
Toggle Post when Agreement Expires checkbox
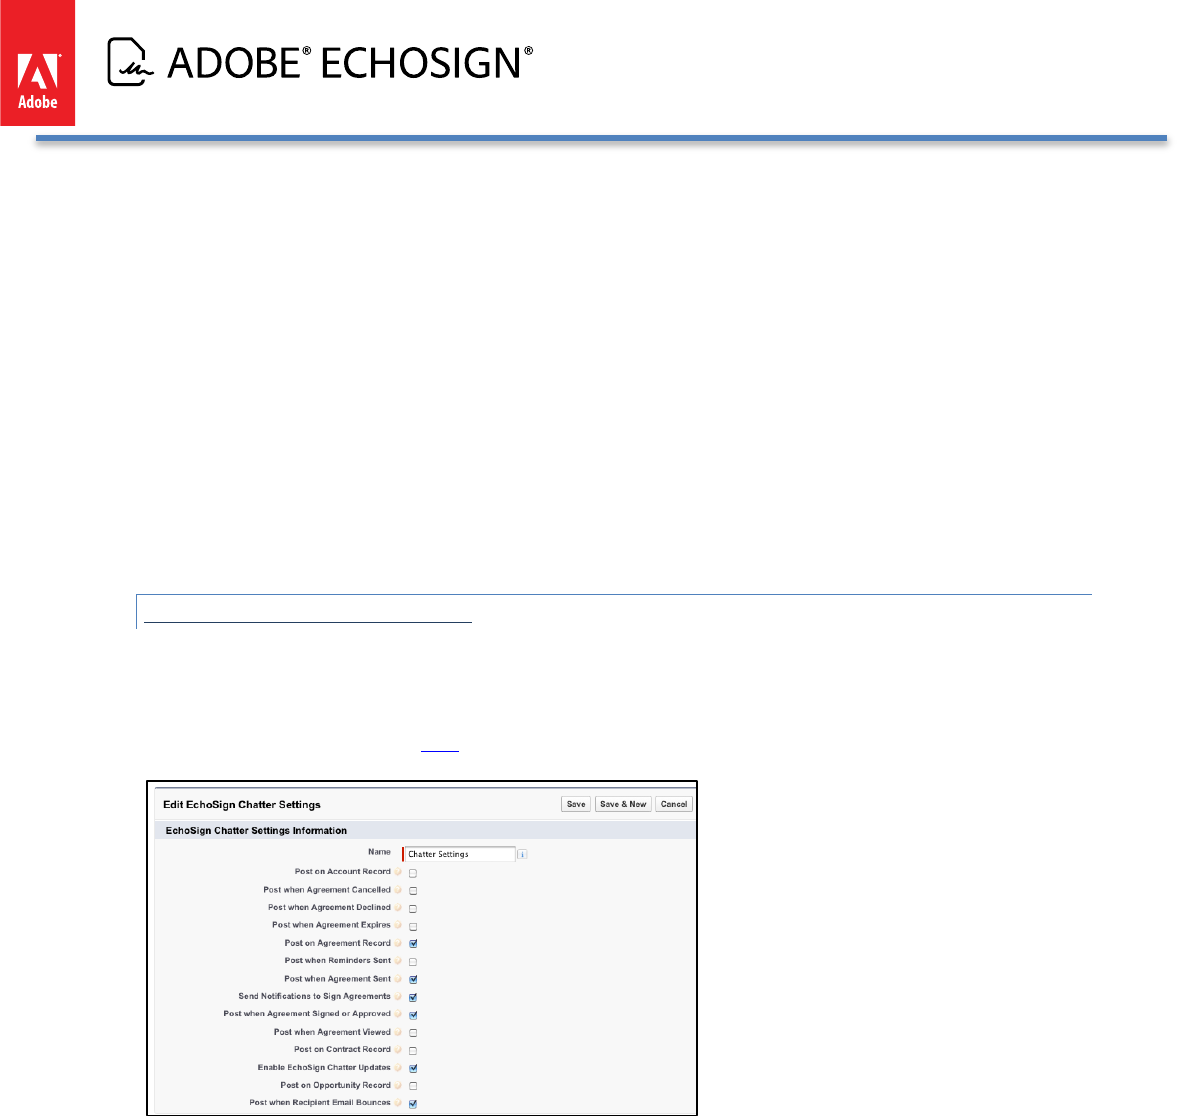tap(413, 927)
